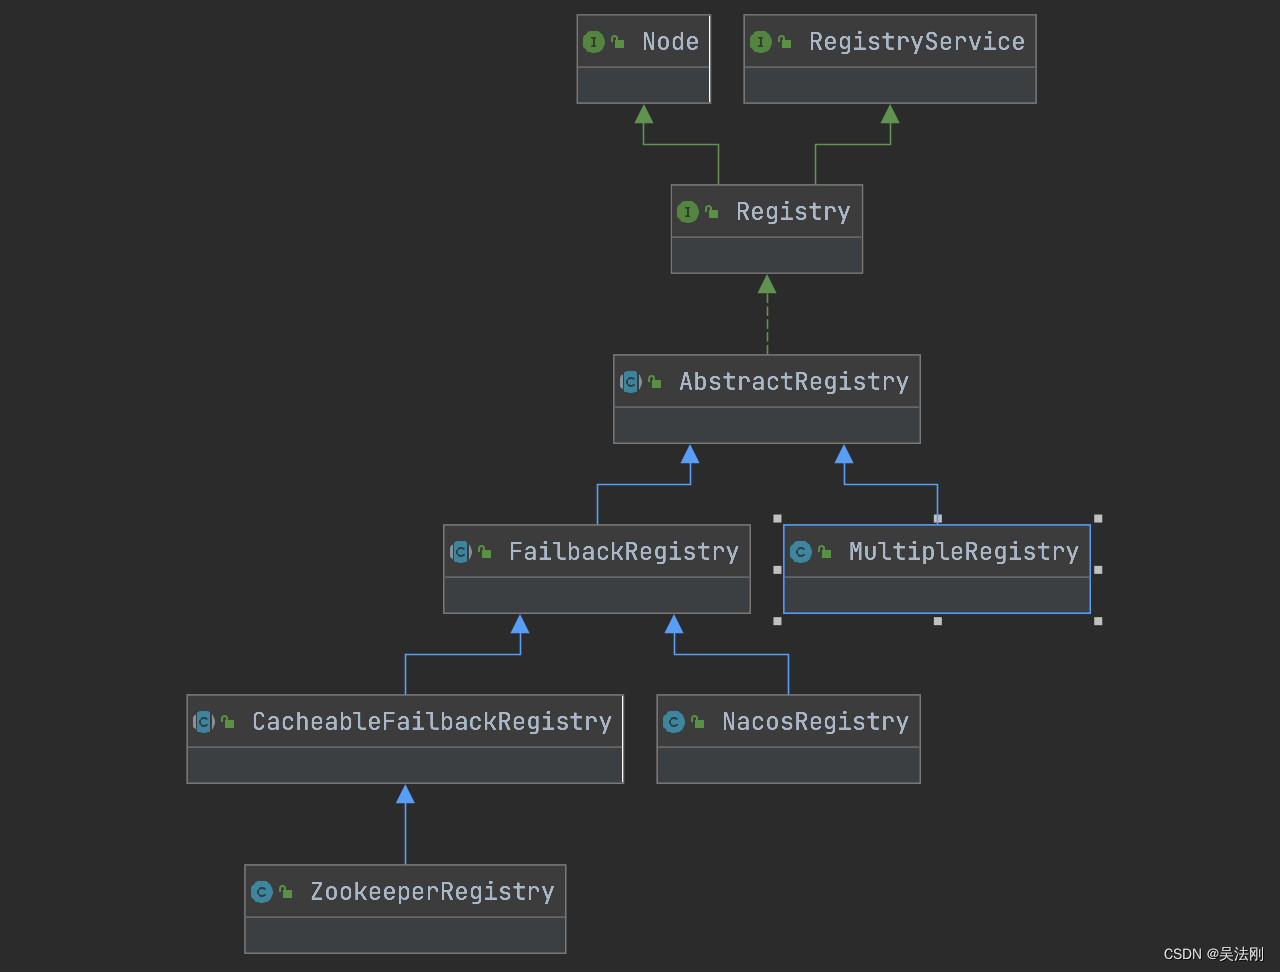
Task: Click the top-center selection handle above MultipleRegistry
Action: tap(938, 518)
